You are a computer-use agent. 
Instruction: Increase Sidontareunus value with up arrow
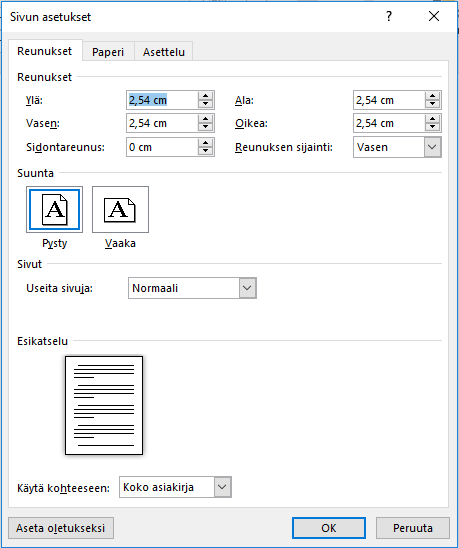pos(206,143)
